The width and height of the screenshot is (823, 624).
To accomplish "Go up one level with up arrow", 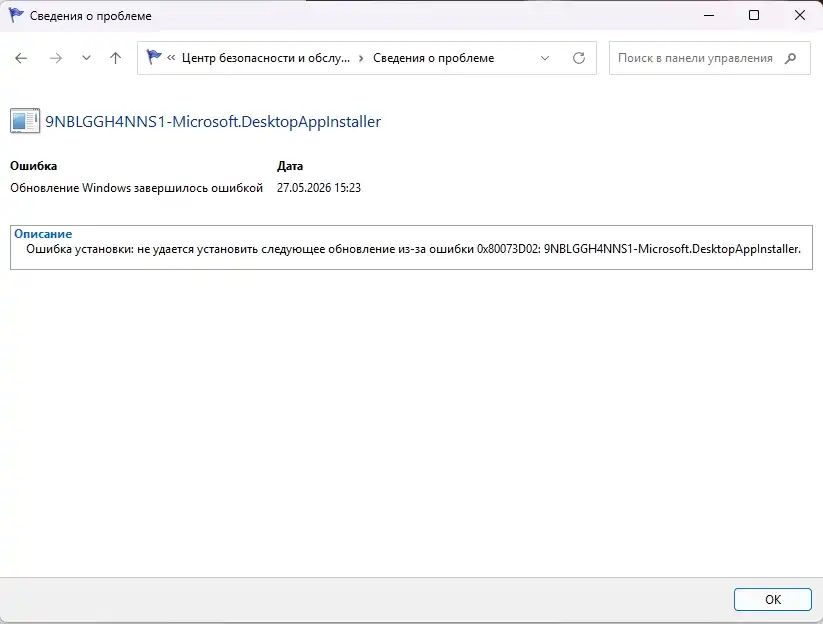I will (115, 58).
